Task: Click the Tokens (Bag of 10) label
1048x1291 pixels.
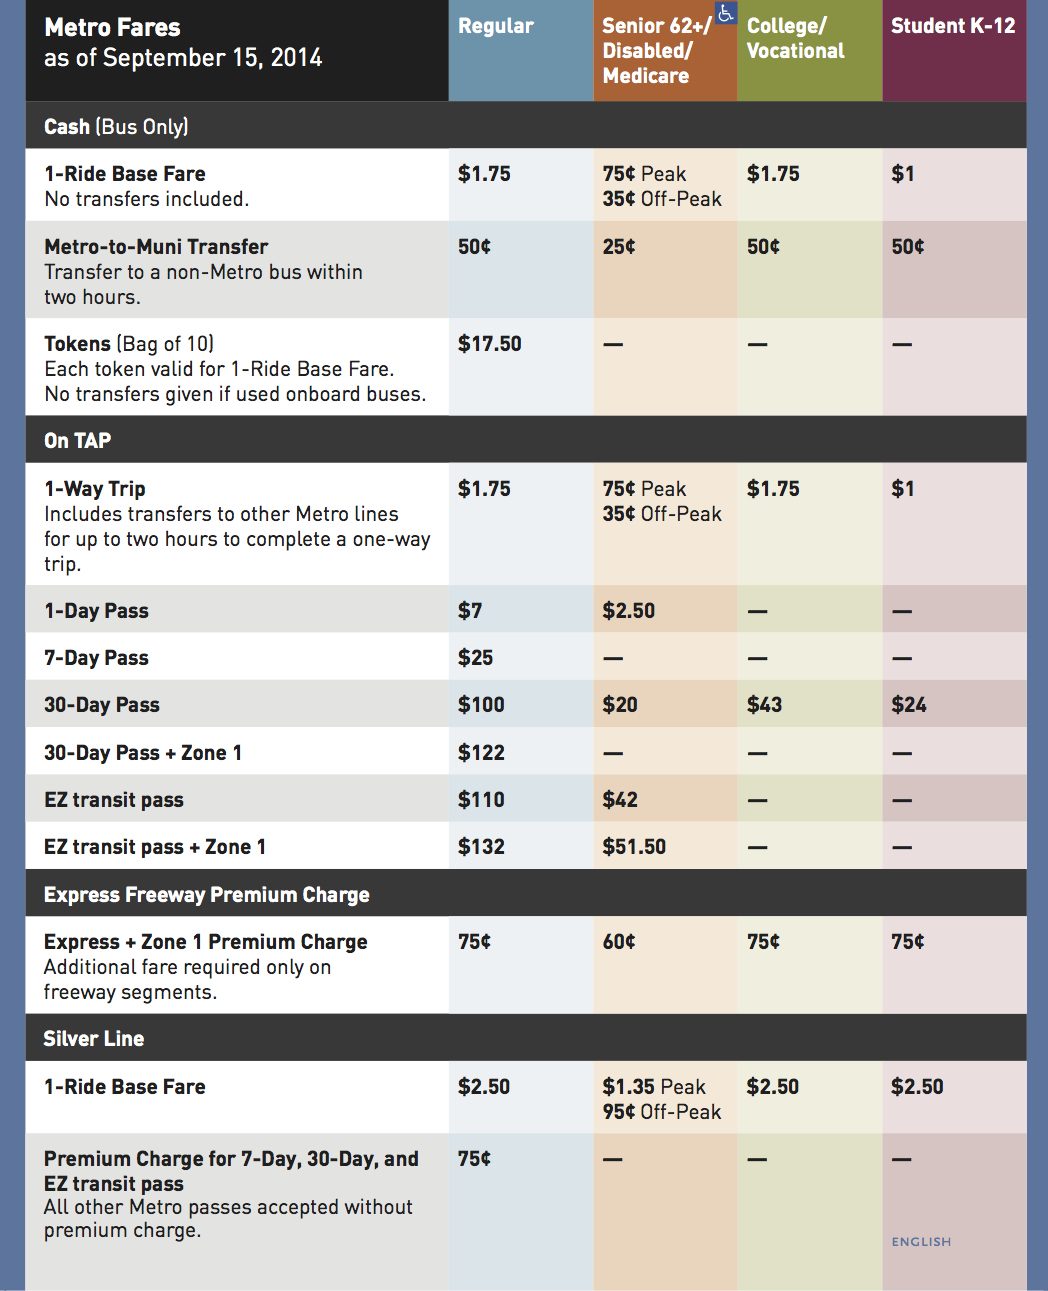Action: click(129, 344)
